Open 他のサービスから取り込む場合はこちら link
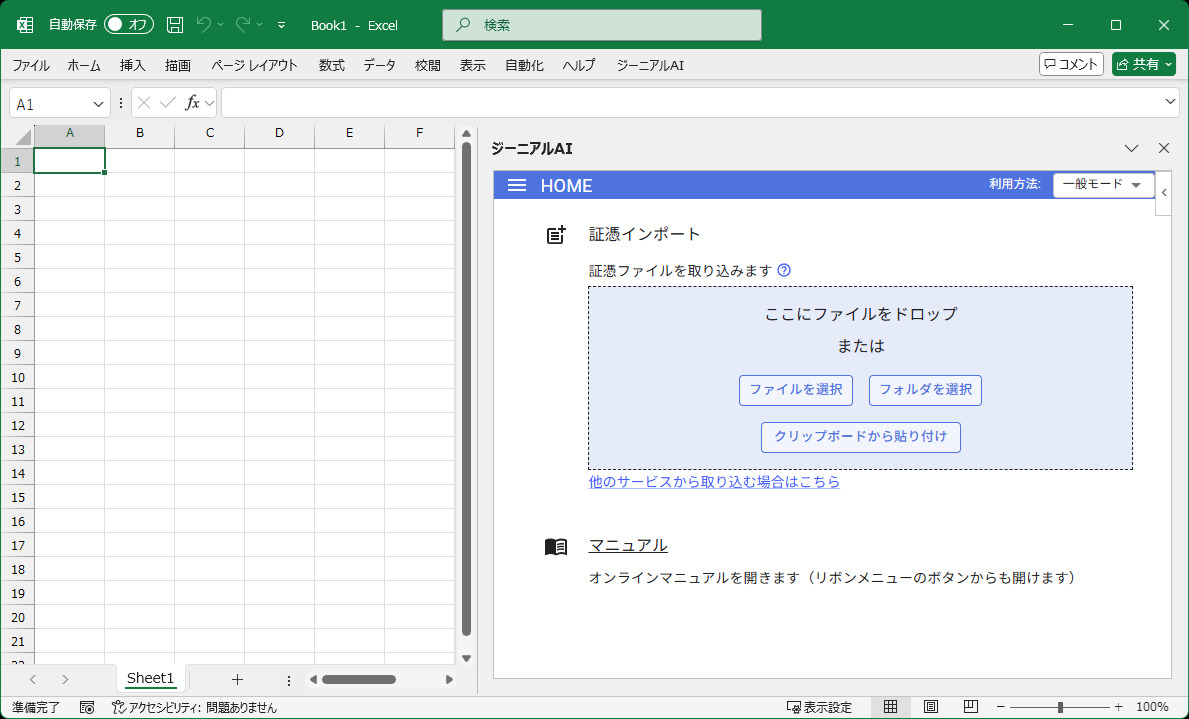This screenshot has width=1189, height=719. 713,483
